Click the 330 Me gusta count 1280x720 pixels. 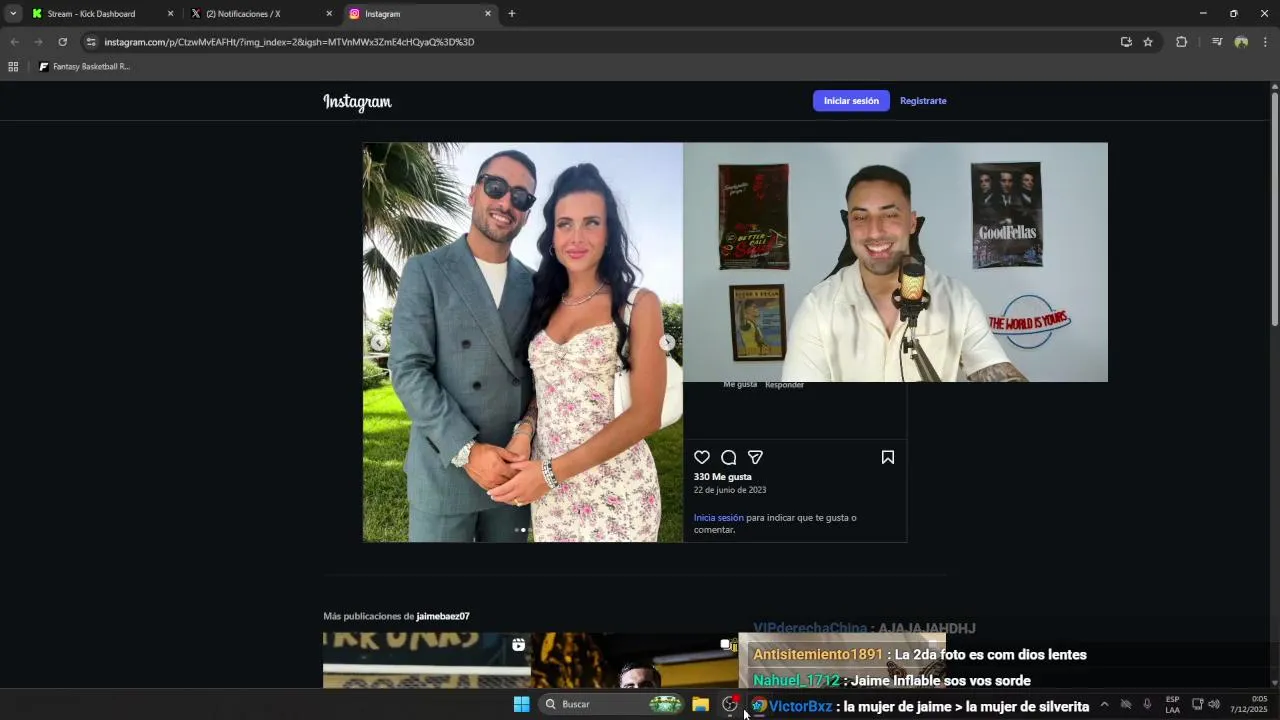pos(723,477)
